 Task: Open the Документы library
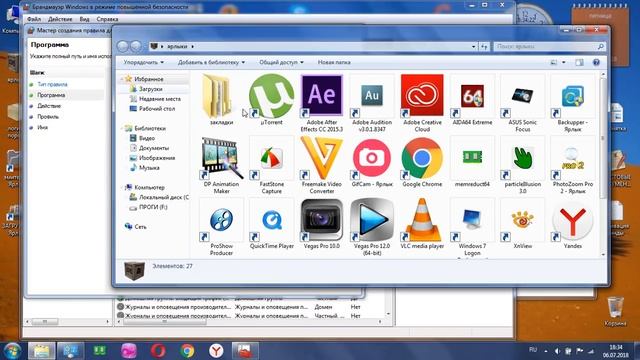click(x=153, y=148)
